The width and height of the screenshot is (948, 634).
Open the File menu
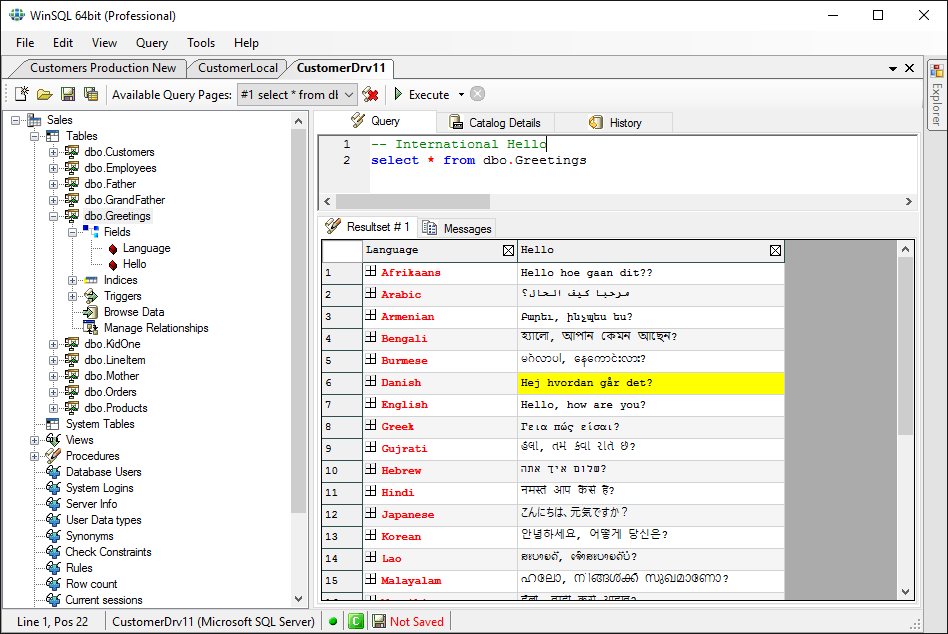point(25,42)
